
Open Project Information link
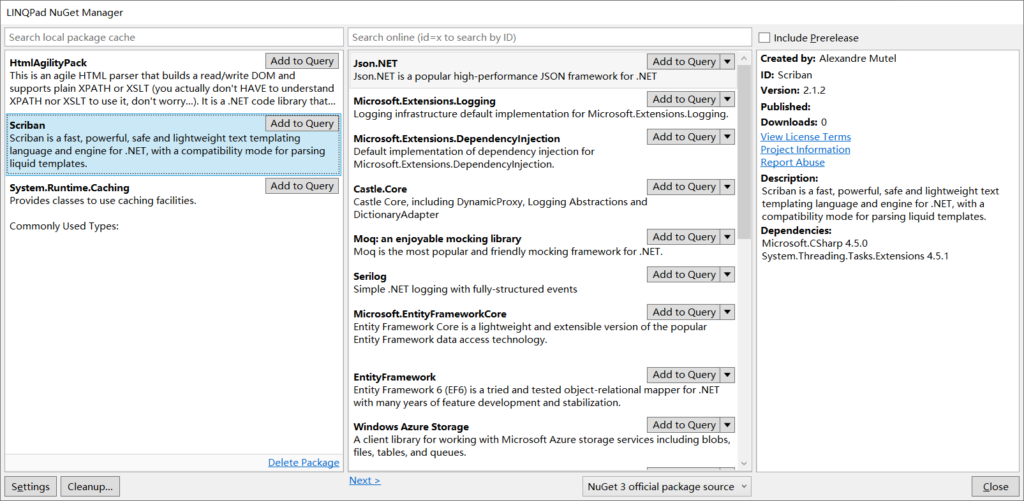pyautogui.click(x=805, y=150)
